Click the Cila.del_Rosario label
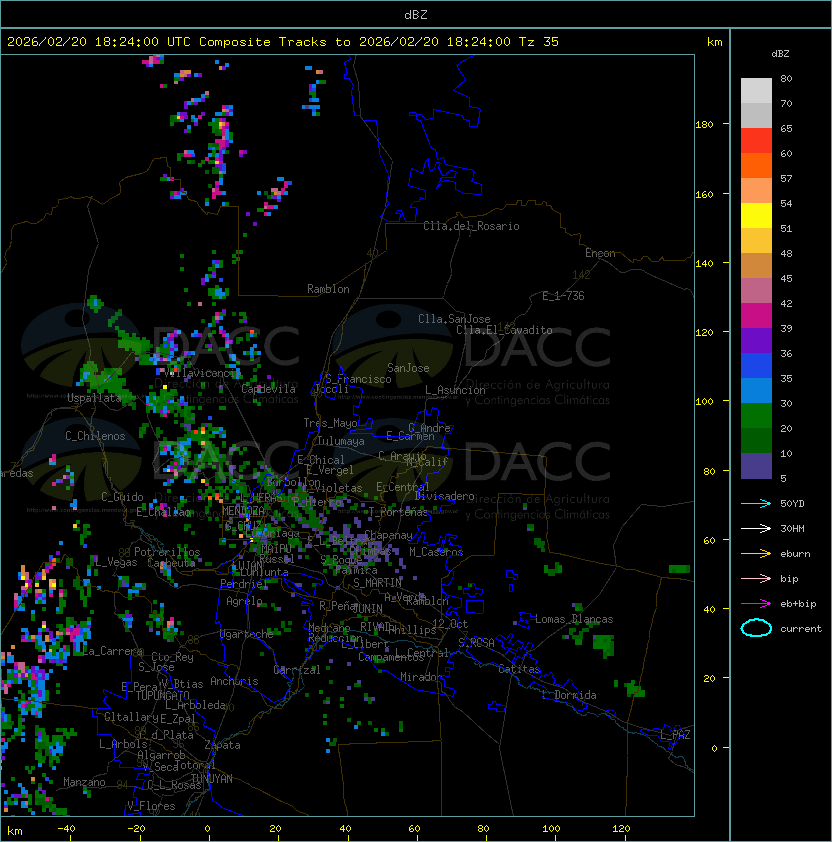This screenshot has height=842, width=832. pos(471,226)
